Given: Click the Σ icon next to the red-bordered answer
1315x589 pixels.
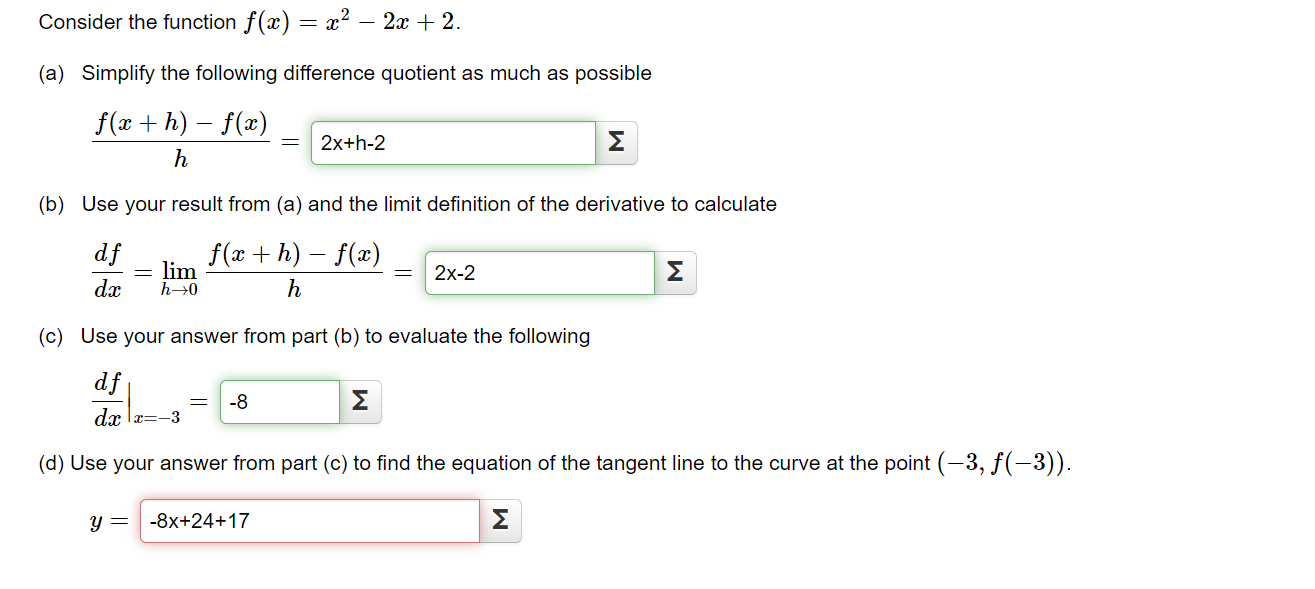Looking at the screenshot, I should click(501, 519).
